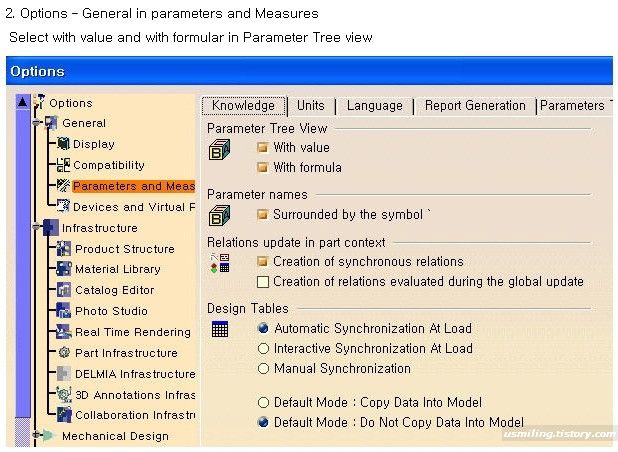Click the Photo Studio icon
Image resolution: width=618 pixels, height=452 pixels.
coord(64,311)
